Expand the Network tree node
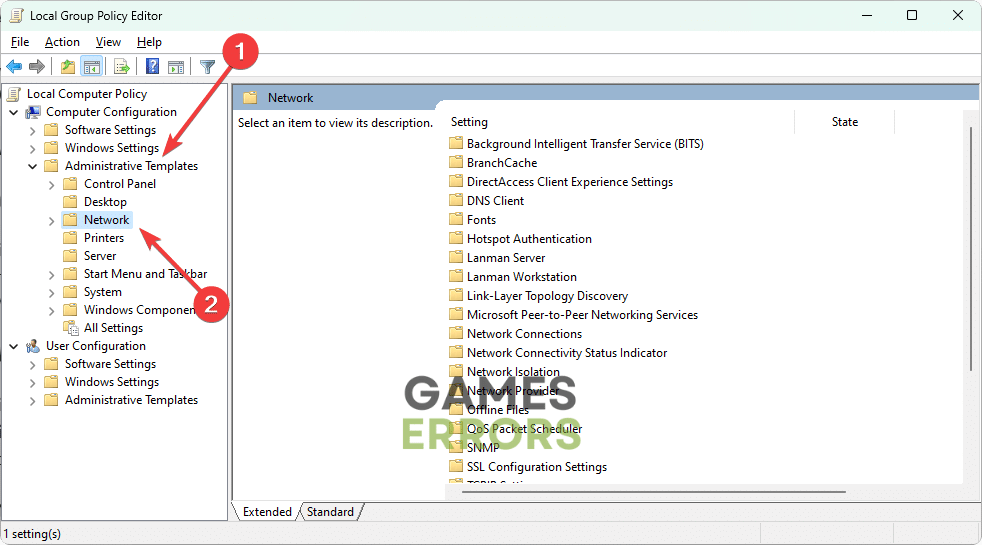 click(52, 220)
